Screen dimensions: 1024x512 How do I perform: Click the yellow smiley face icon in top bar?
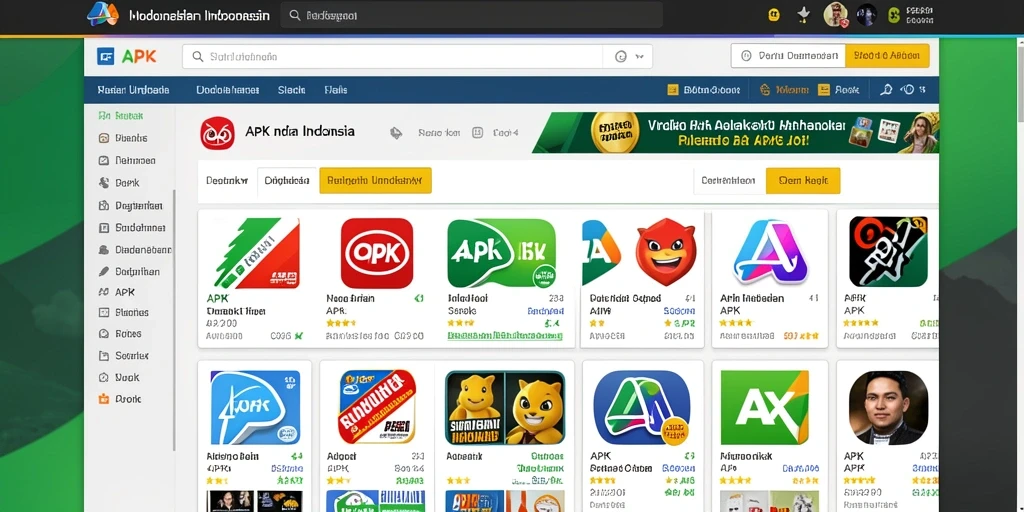pos(774,15)
